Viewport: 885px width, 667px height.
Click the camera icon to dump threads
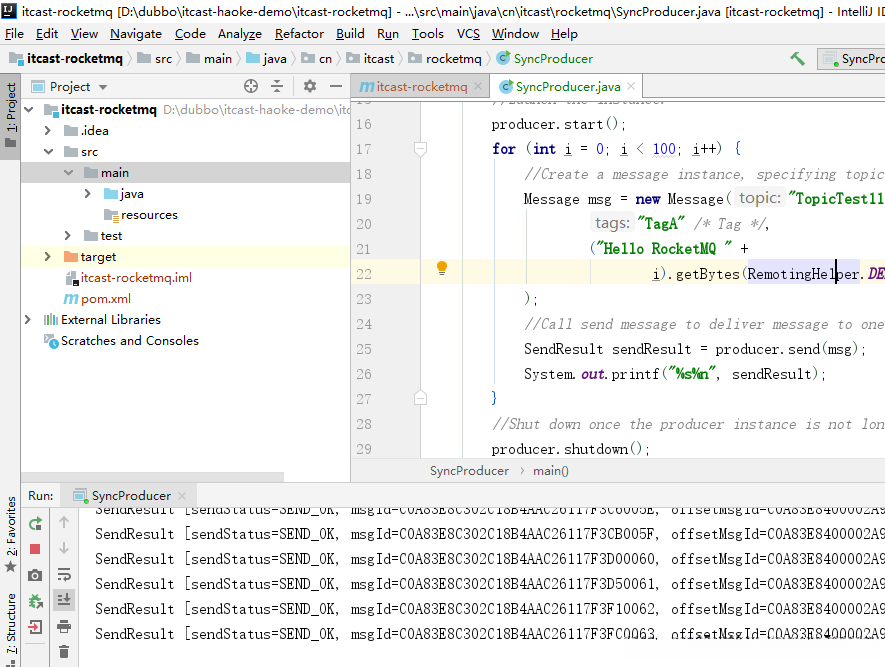[35, 575]
